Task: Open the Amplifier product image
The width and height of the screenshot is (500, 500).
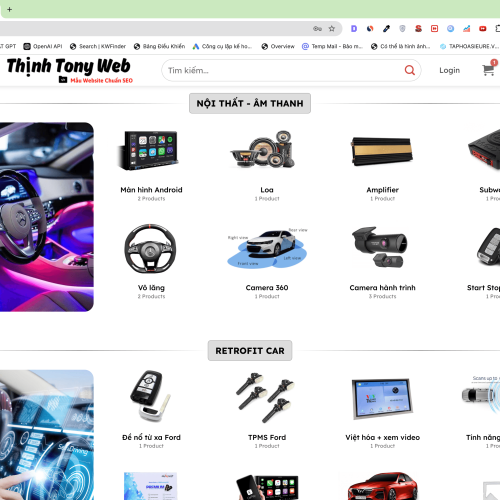Action: (382, 151)
